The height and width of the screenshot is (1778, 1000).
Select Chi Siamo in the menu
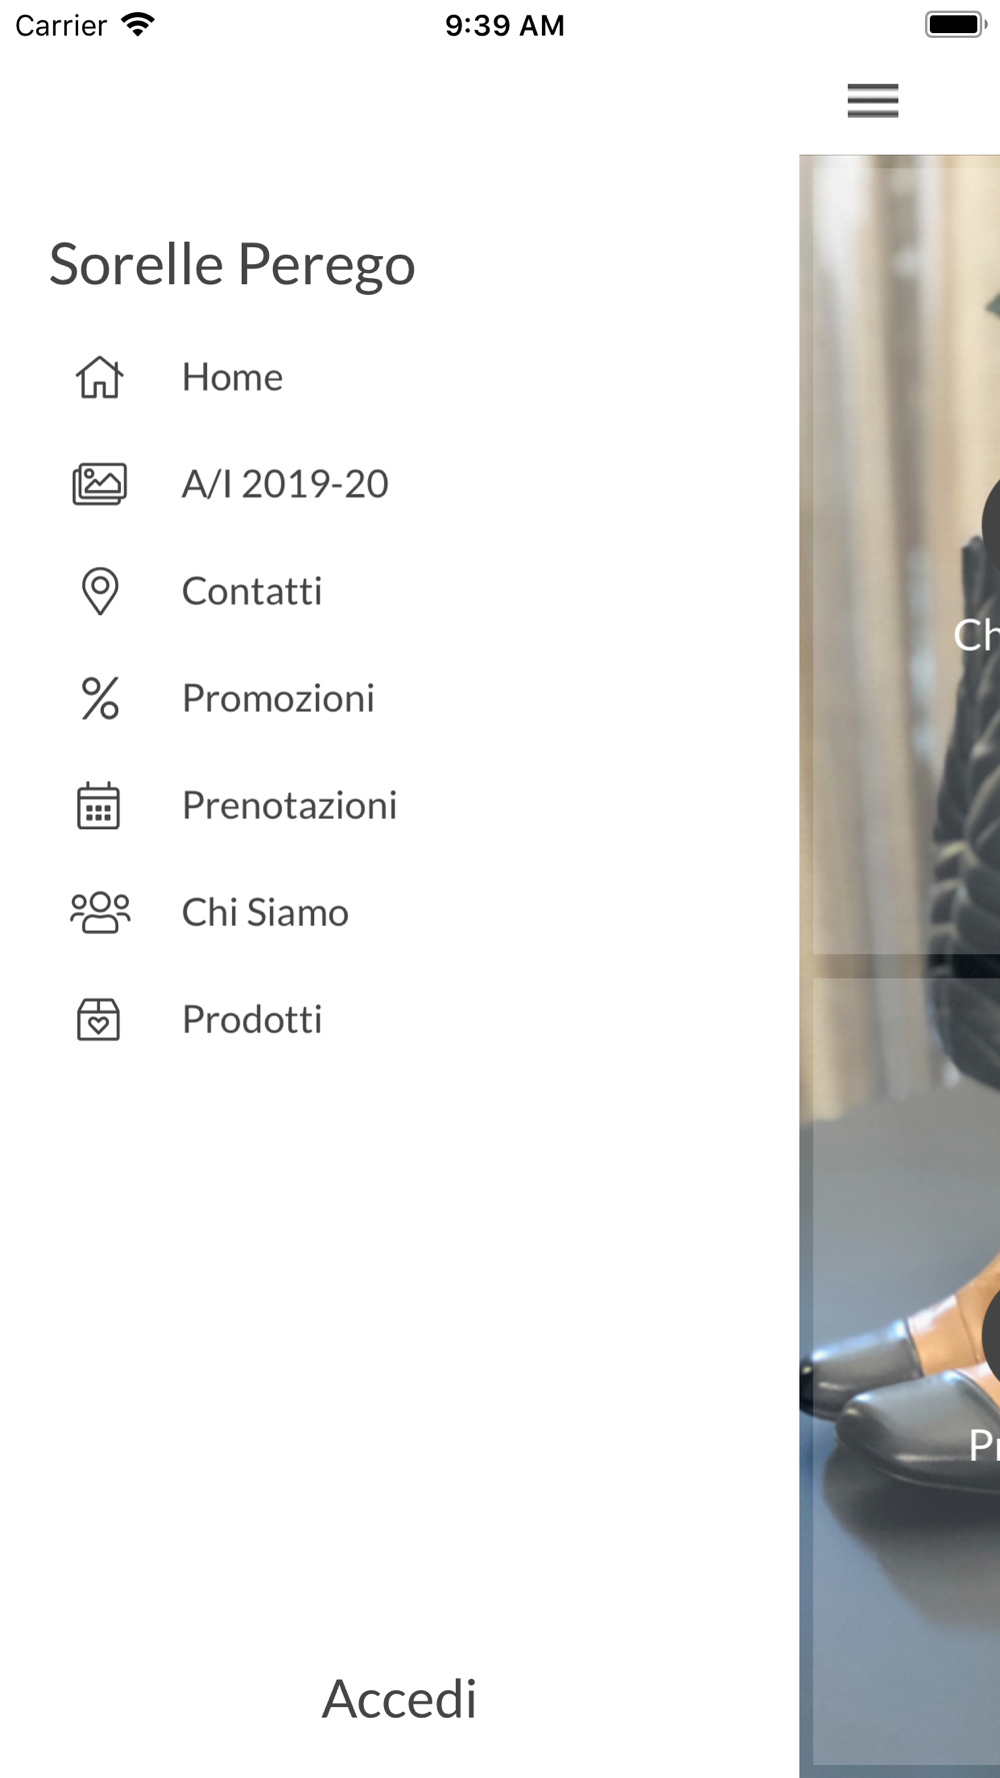point(265,912)
